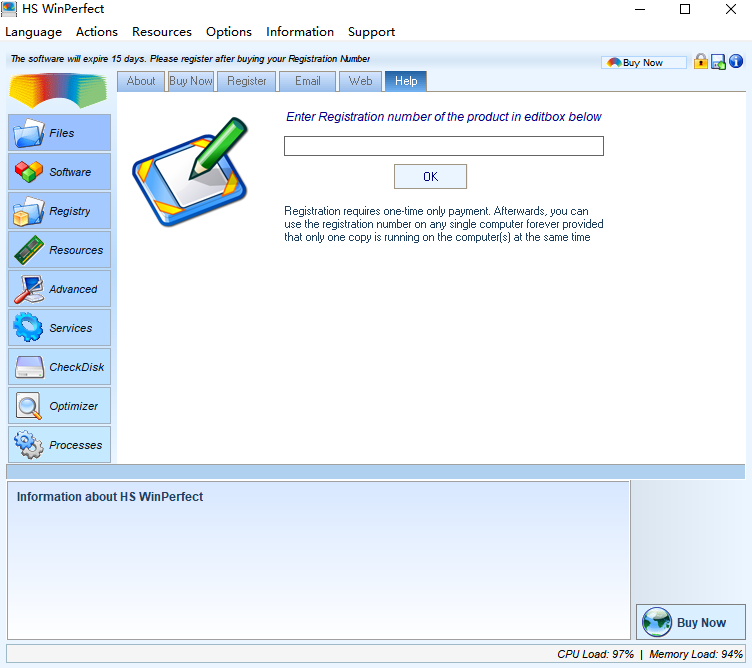Open the Registry section in sidebar
The height and width of the screenshot is (668, 752).
point(59,211)
